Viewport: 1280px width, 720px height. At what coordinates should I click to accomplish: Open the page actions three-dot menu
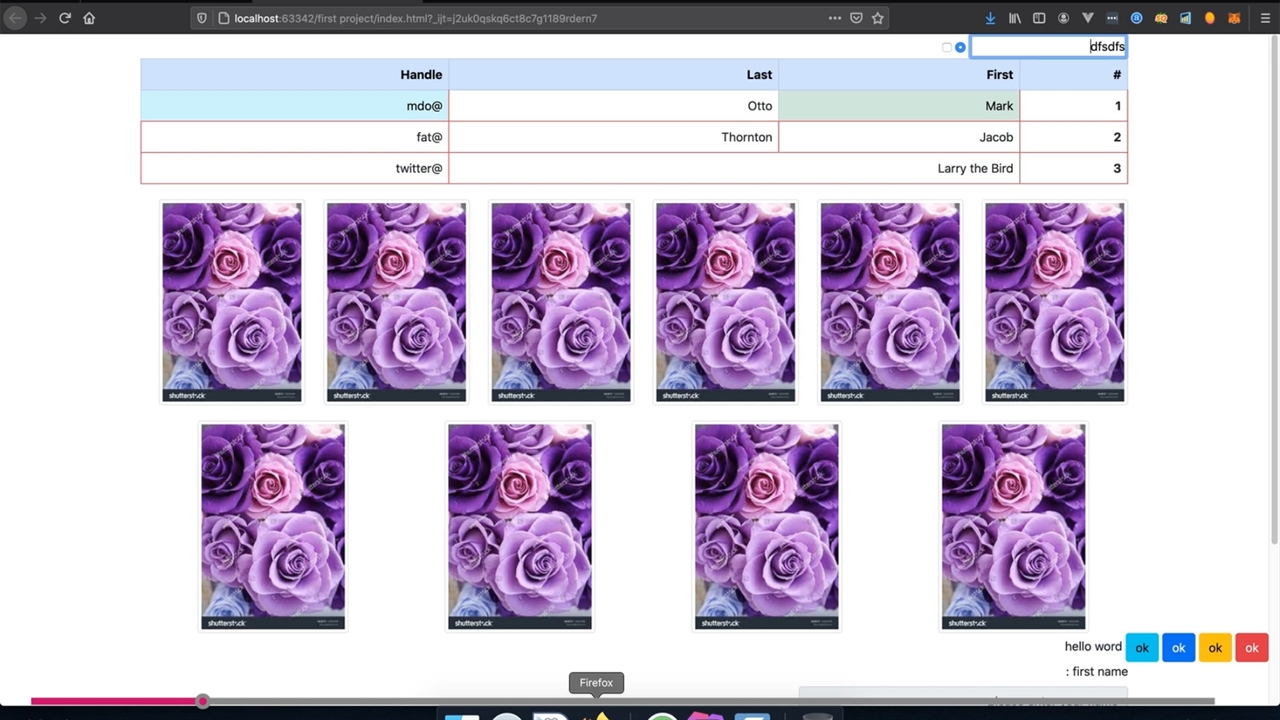click(834, 18)
